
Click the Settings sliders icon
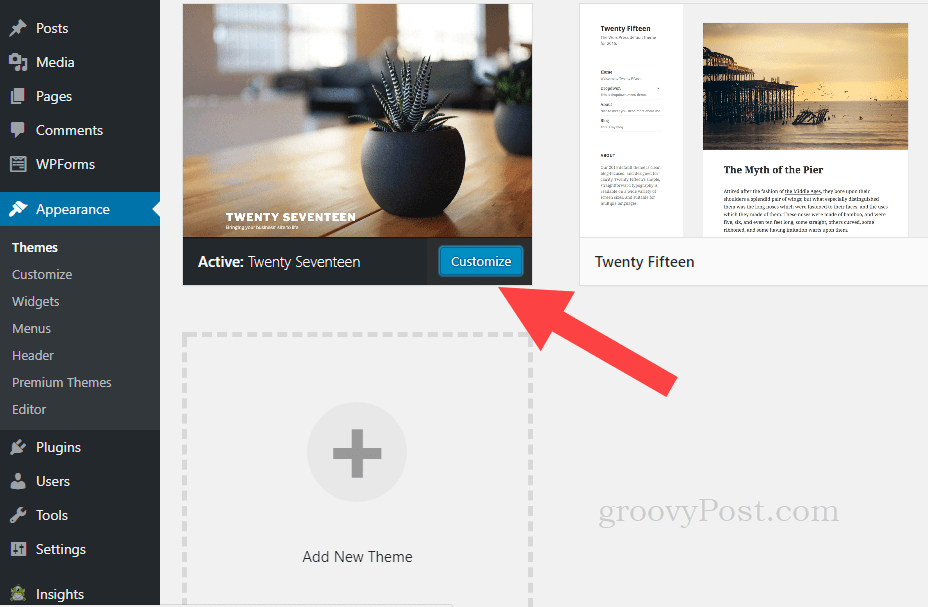[x=18, y=549]
